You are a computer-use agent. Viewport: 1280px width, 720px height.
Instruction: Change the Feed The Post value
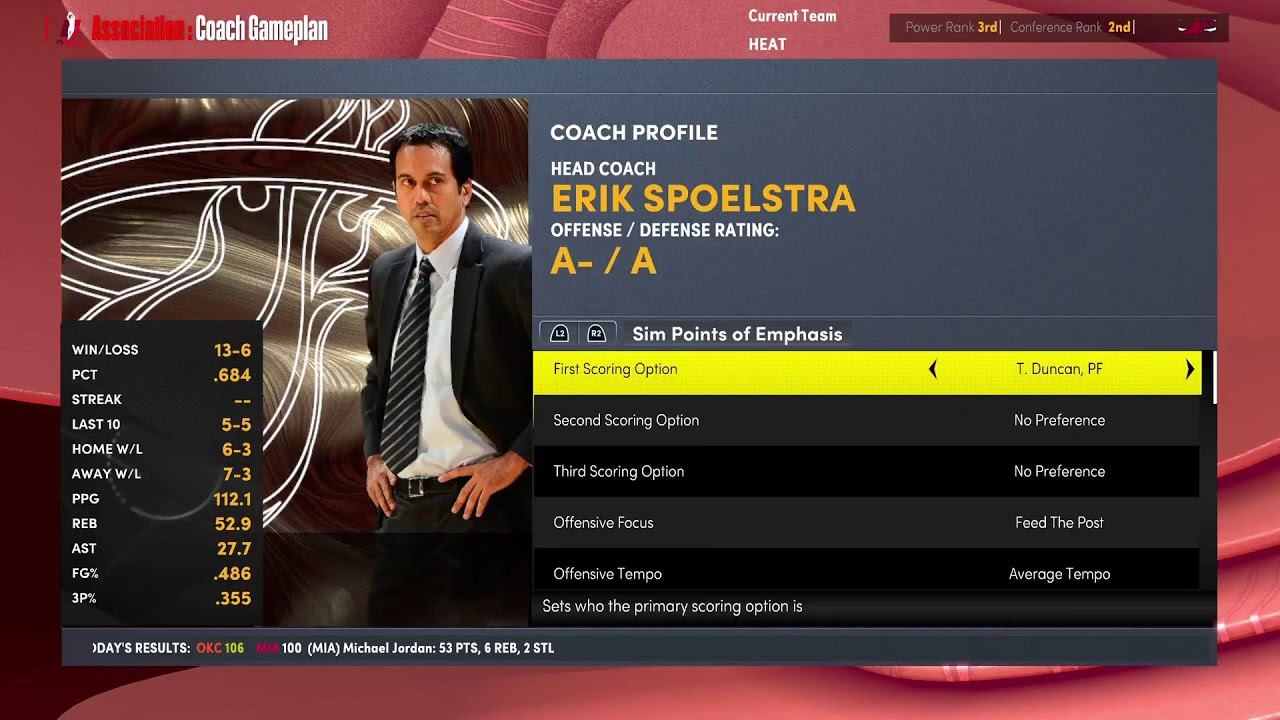click(x=1060, y=522)
